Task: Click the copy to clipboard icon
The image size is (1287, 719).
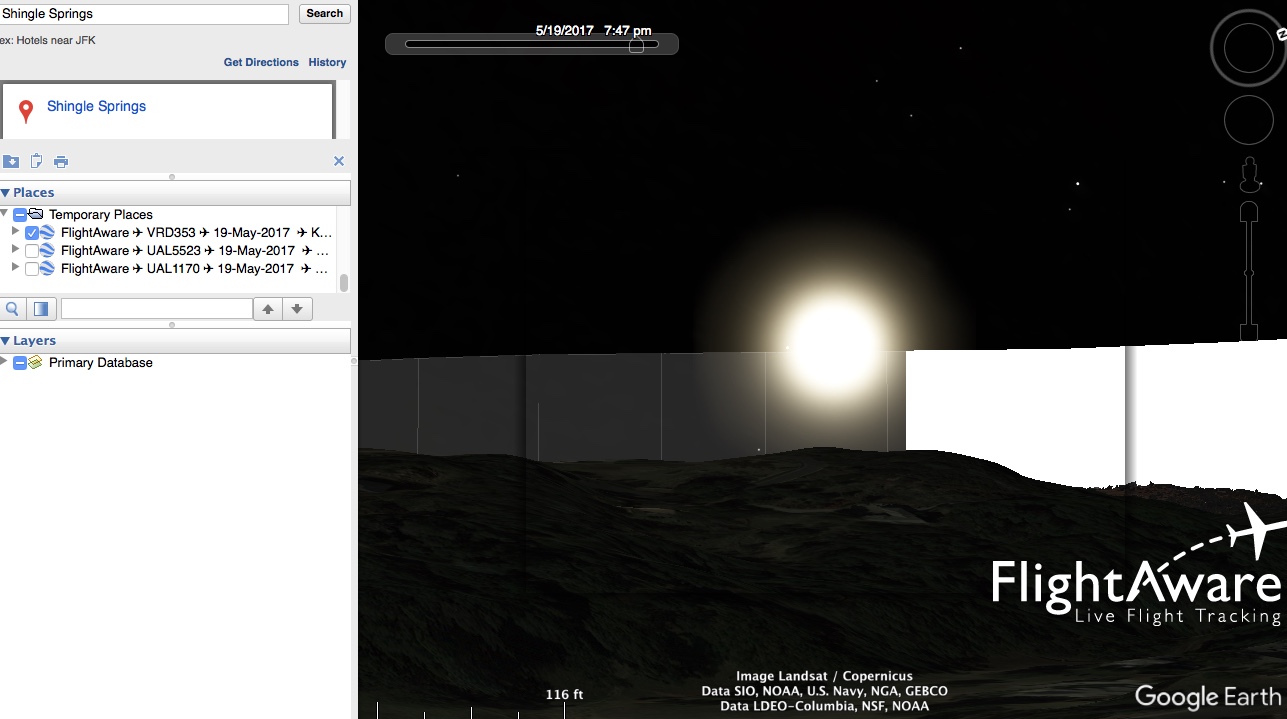Action: click(36, 161)
